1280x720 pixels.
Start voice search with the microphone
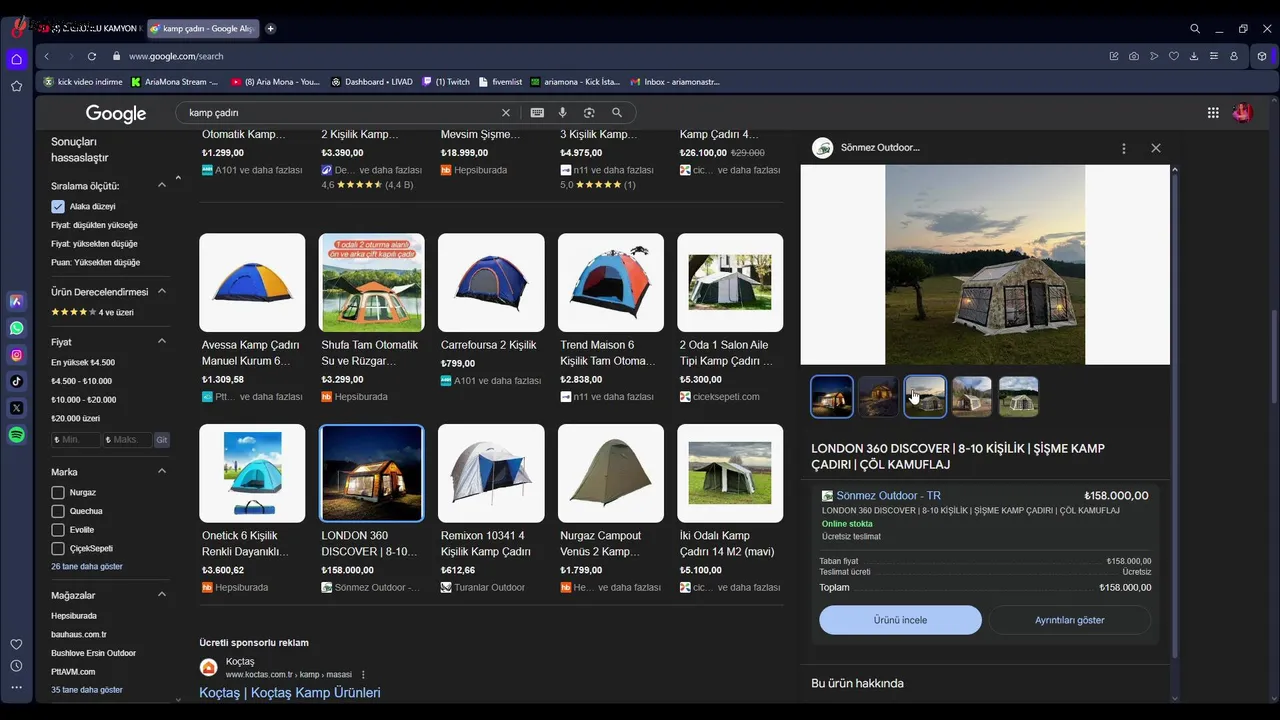[x=563, y=113]
